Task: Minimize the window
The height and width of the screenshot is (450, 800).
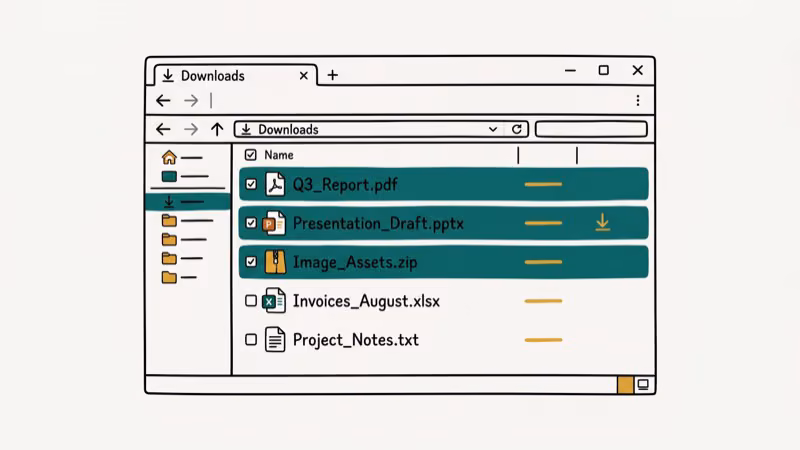Action: pyautogui.click(x=570, y=70)
